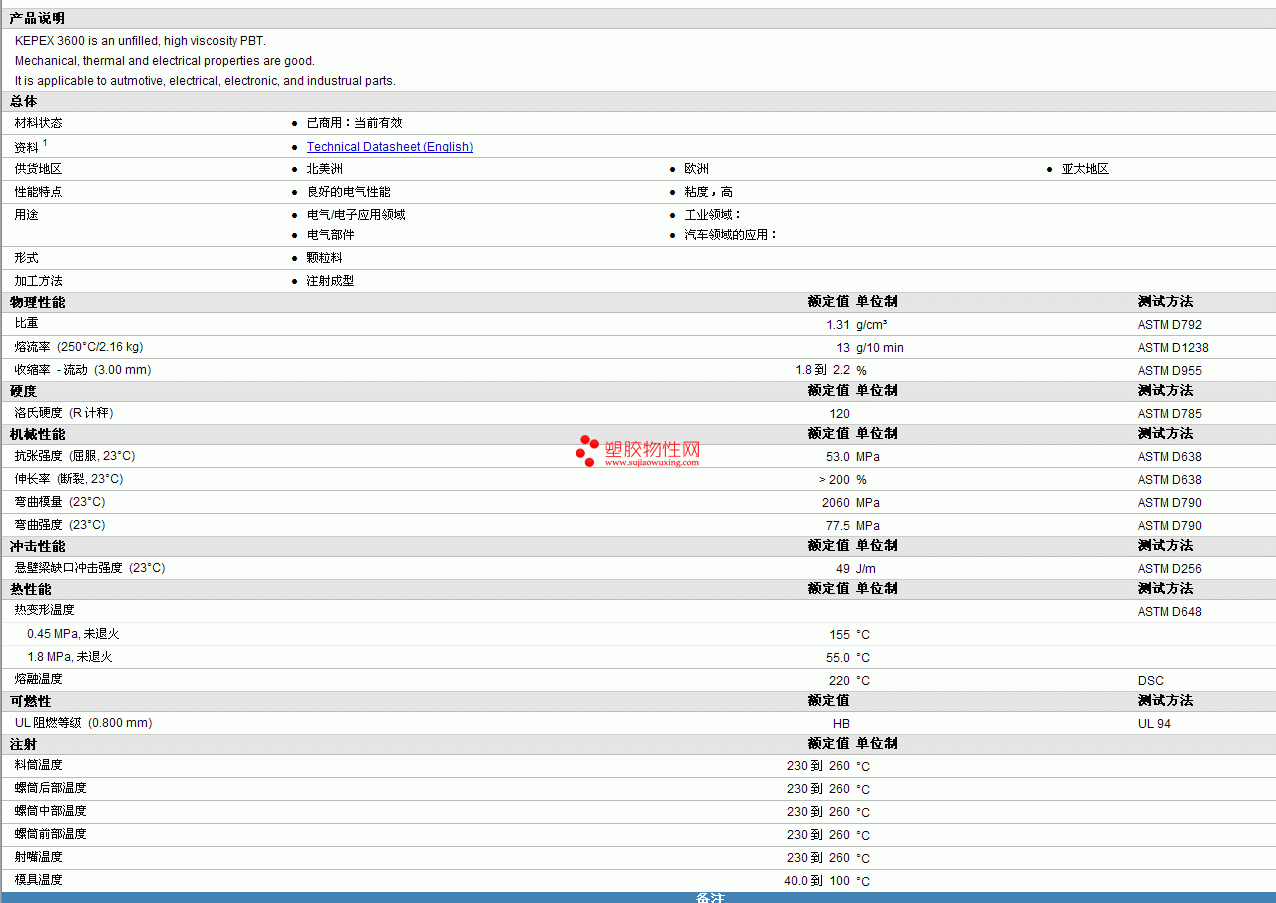Click the 物理性能 section header
This screenshot has width=1276, height=903.
[37, 302]
